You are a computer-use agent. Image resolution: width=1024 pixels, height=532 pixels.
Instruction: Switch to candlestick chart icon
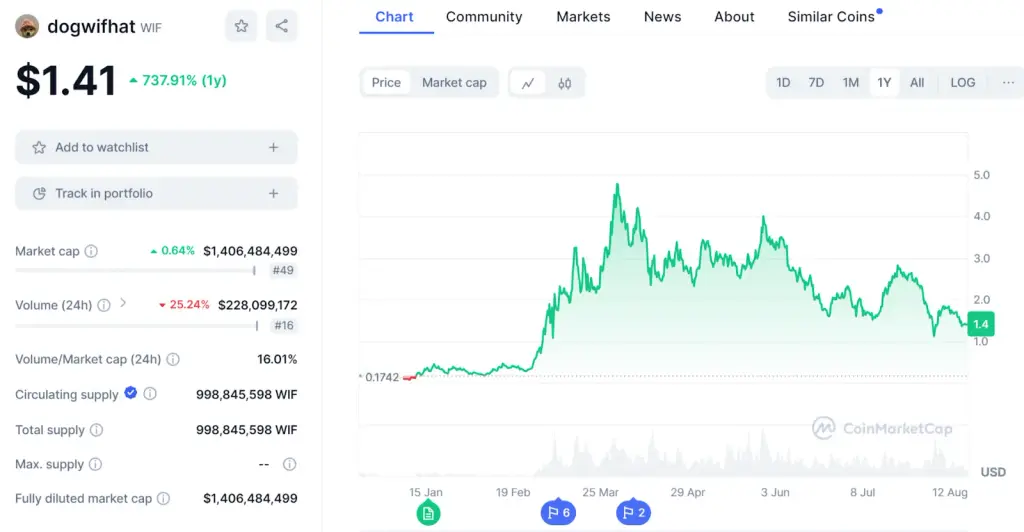point(565,83)
